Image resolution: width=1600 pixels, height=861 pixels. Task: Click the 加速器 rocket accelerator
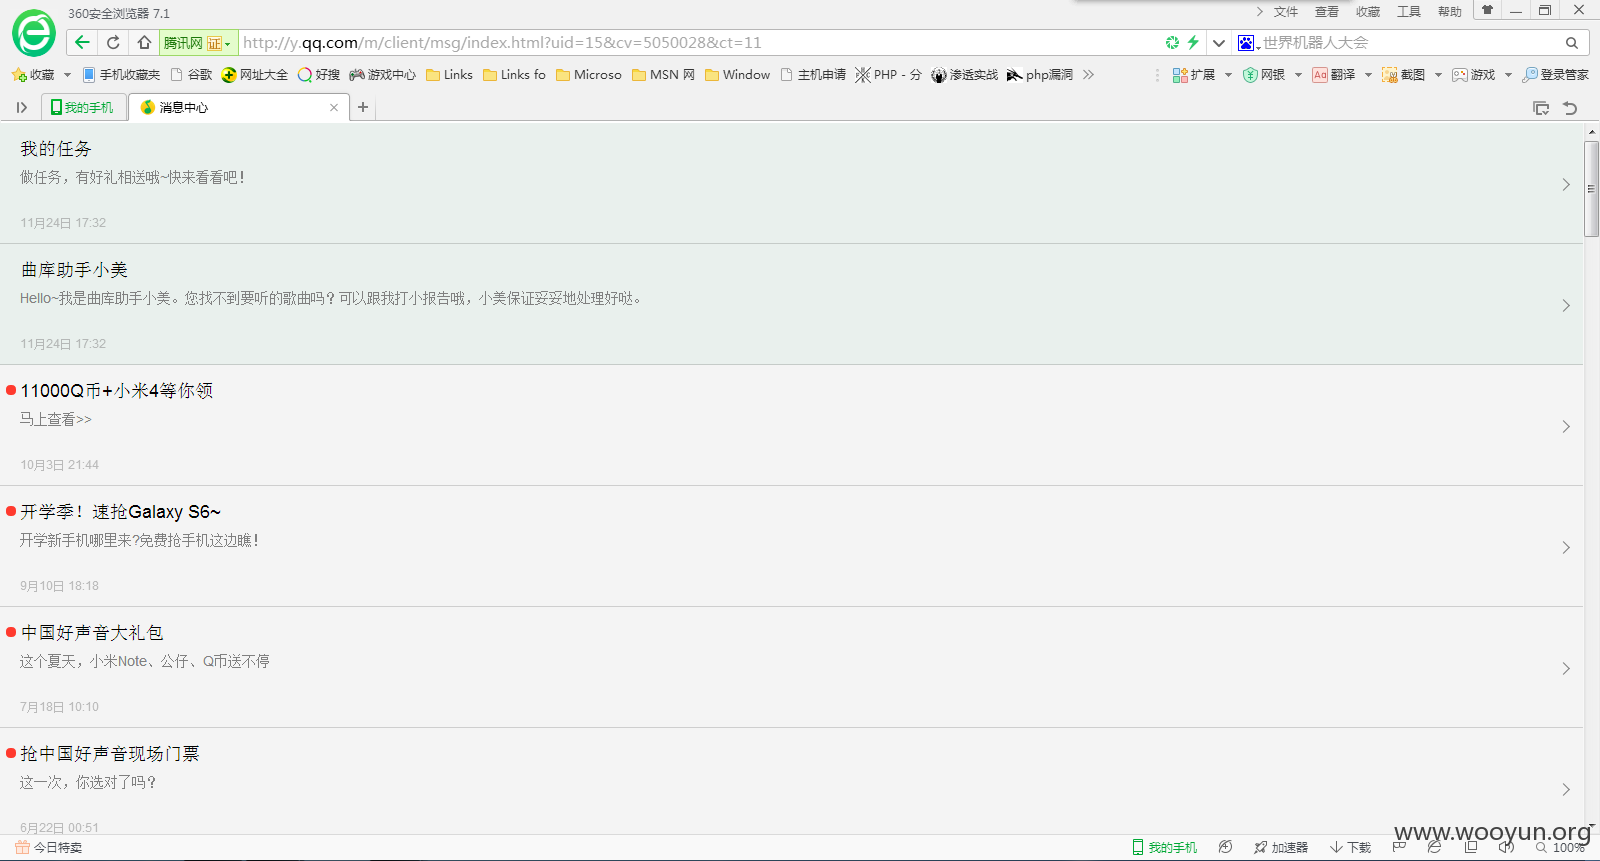pos(1281,847)
